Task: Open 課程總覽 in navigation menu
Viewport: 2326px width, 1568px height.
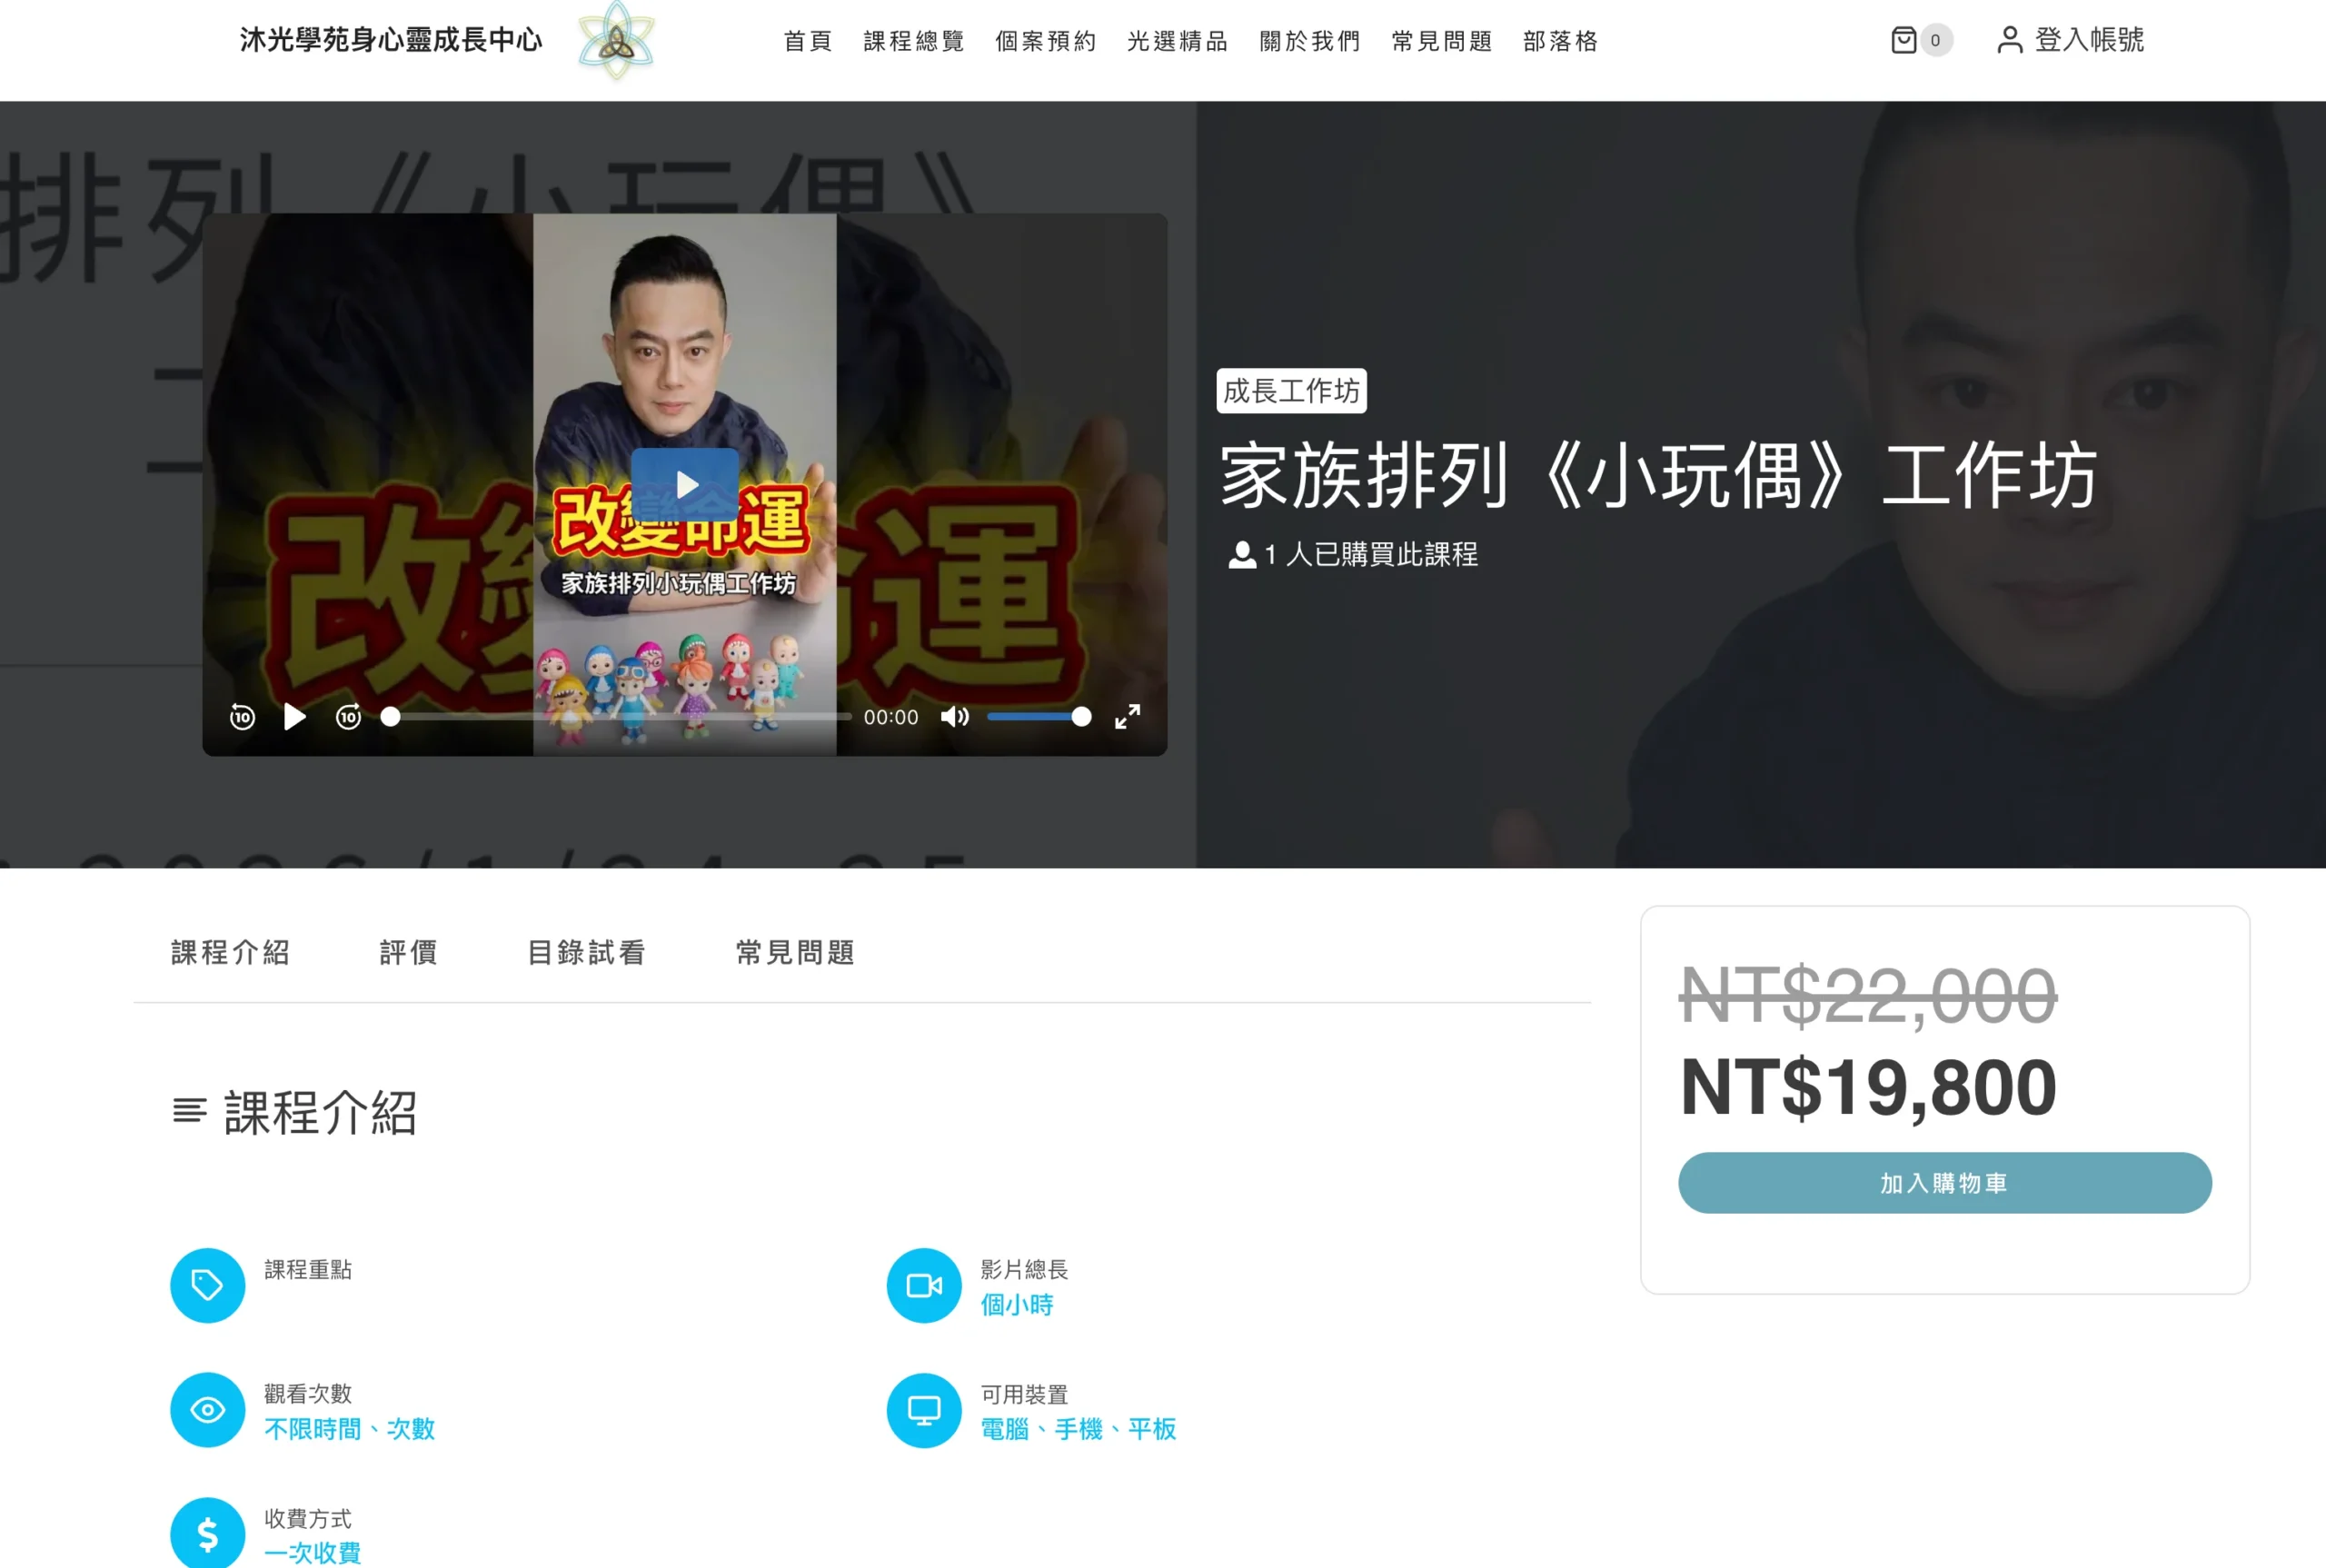Action: (x=913, y=41)
